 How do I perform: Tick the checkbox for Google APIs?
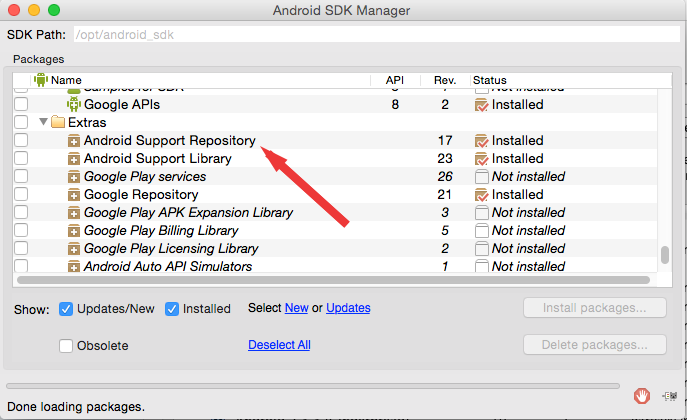[21, 104]
